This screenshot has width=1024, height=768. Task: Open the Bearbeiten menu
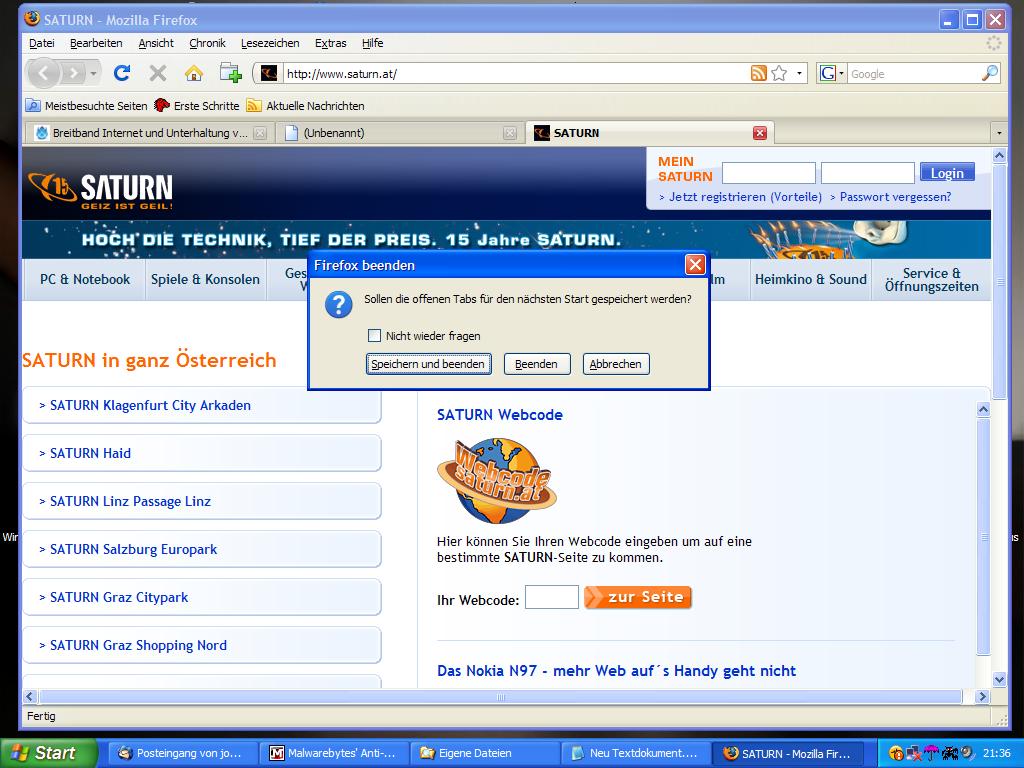point(96,43)
